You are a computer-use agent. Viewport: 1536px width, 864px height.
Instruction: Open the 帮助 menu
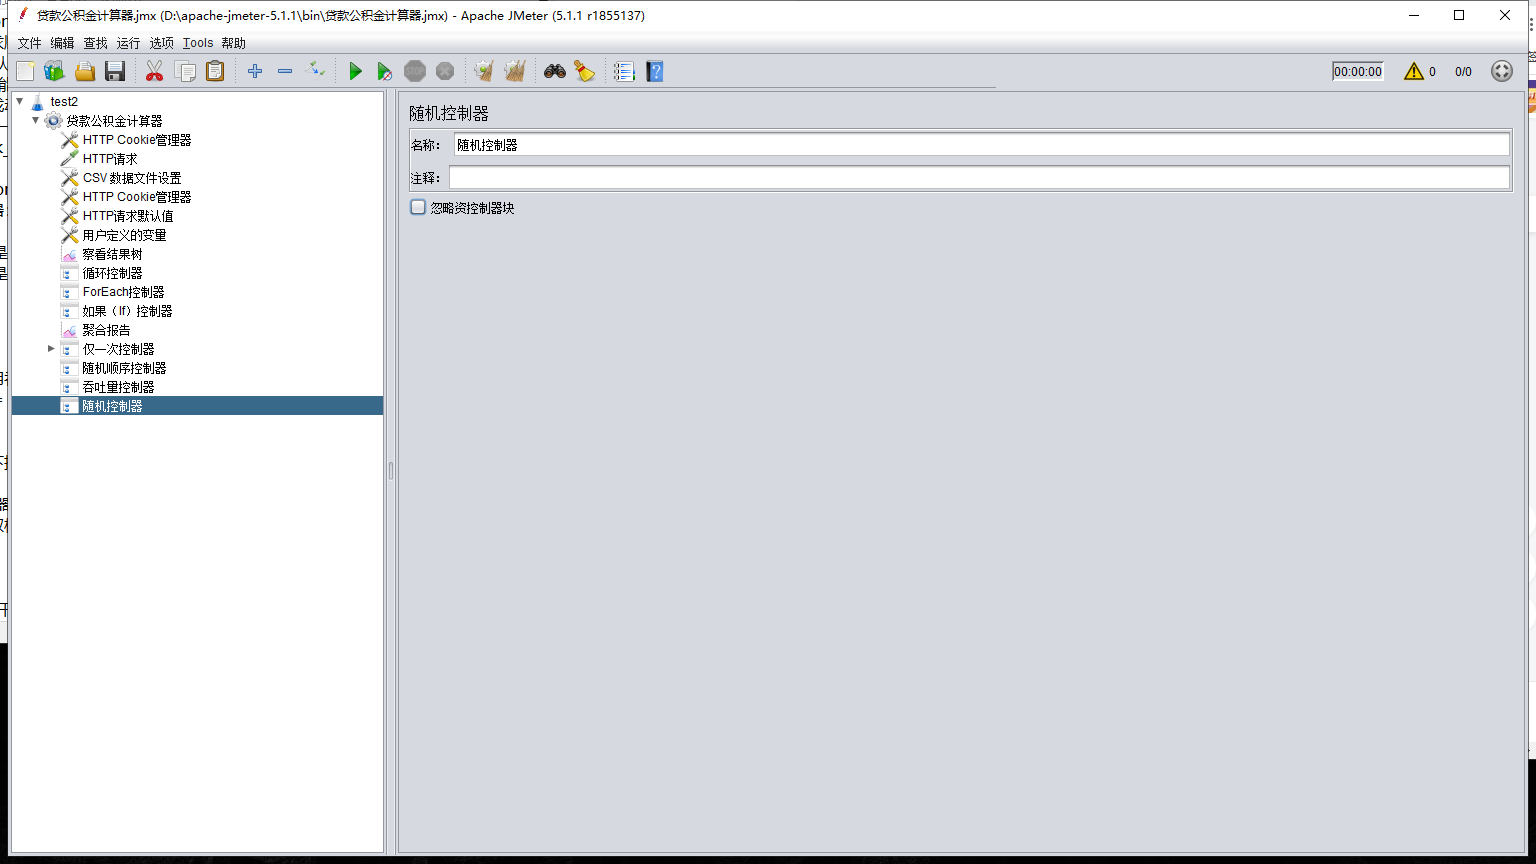click(x=233, y=43)
